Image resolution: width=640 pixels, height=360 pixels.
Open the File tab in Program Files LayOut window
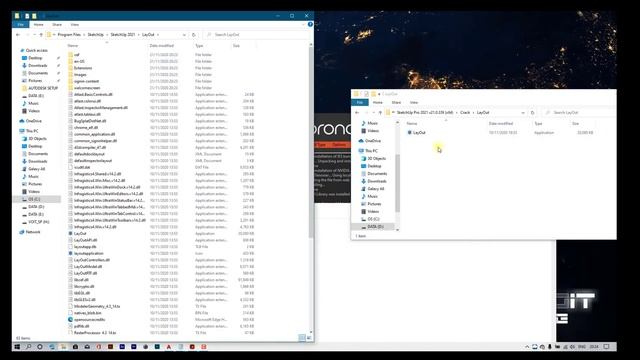coord(21,24)
